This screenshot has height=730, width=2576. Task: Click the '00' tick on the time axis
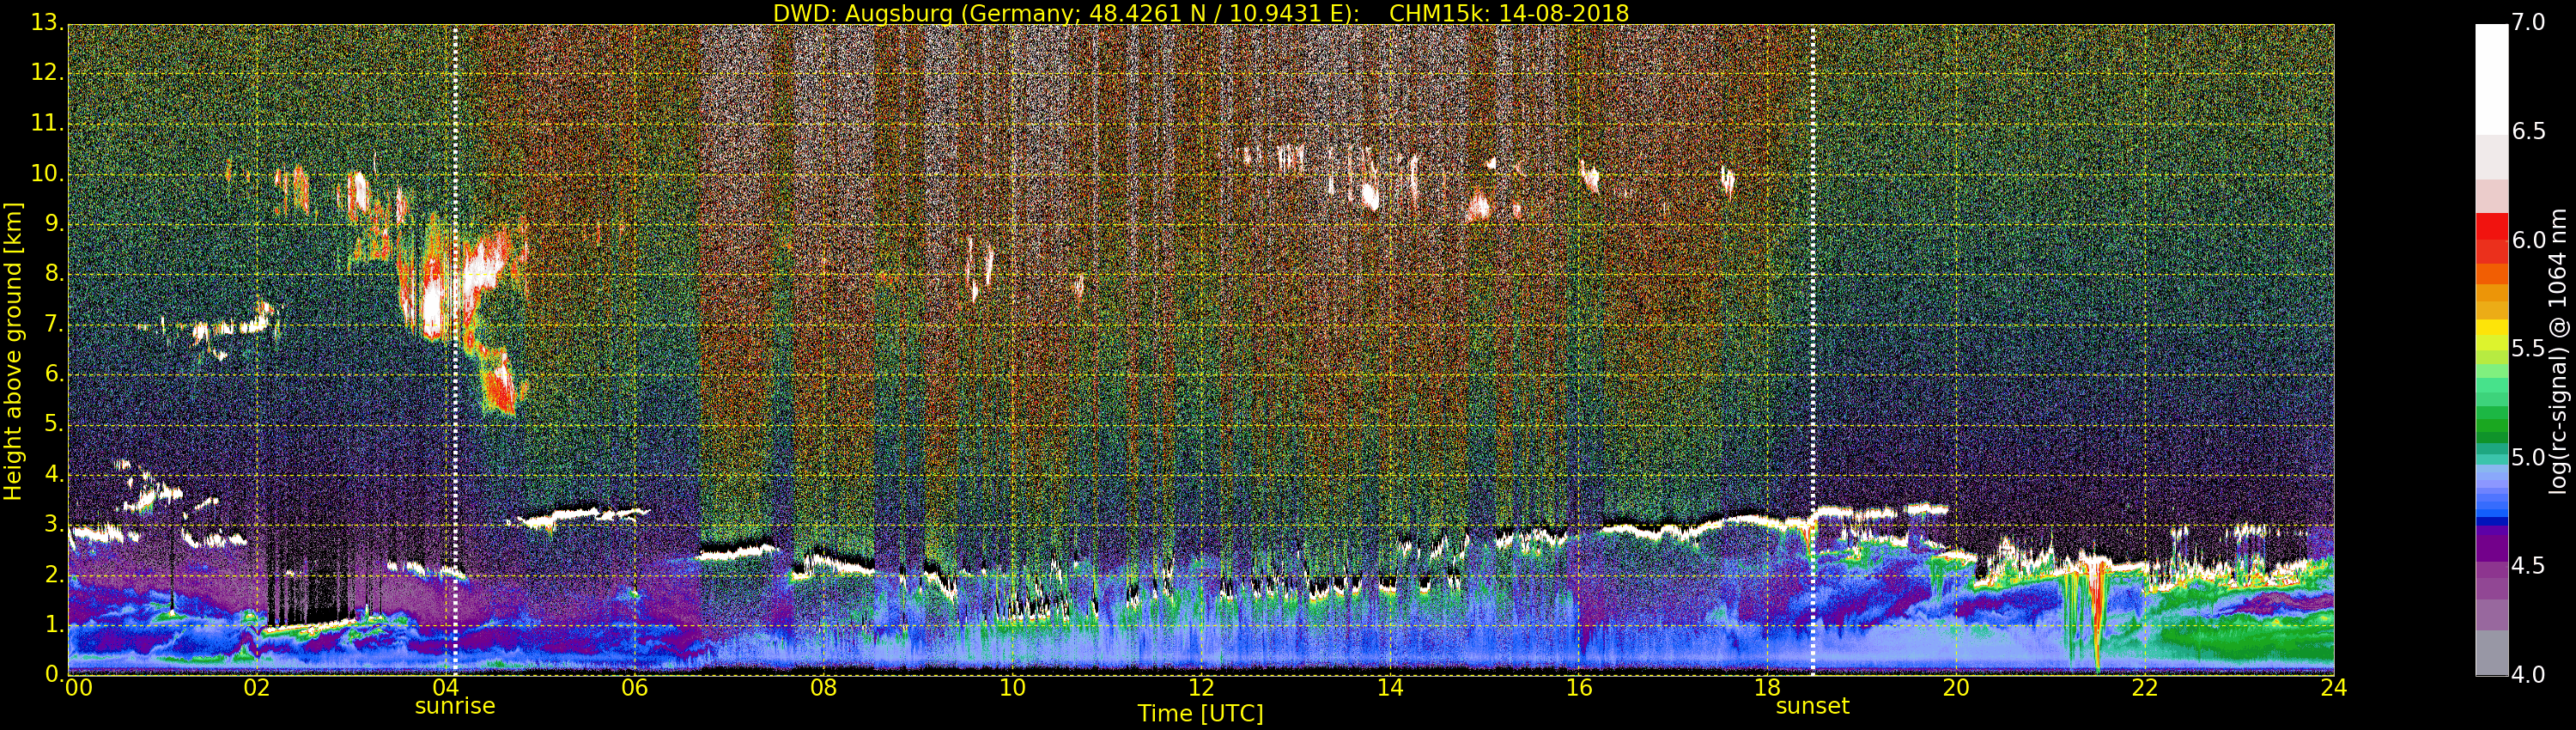pyautogui.click(x=77, y=687)
